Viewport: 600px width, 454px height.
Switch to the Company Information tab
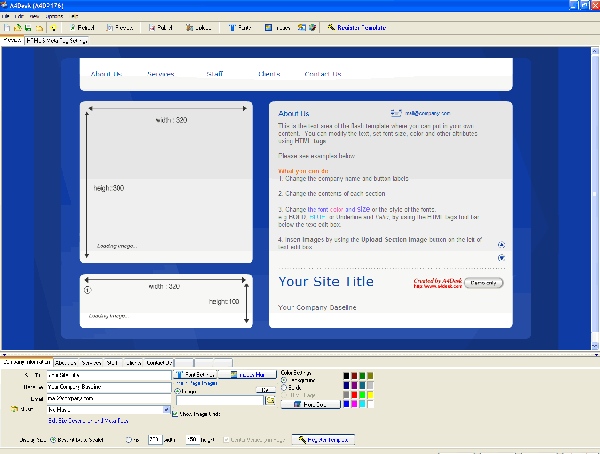click(x=26, y=362)
